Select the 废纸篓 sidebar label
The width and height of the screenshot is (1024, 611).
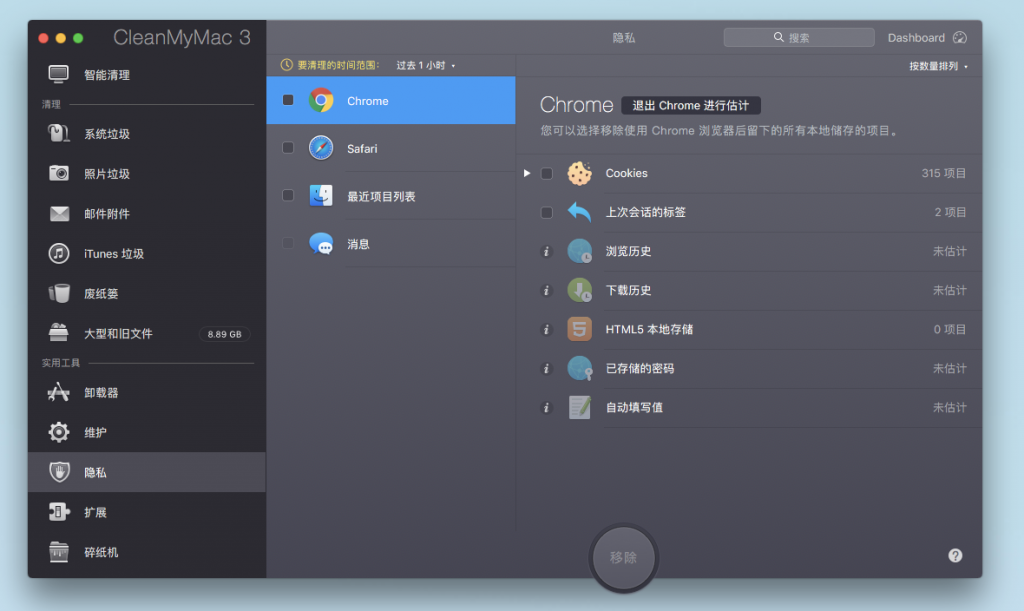coord(101,294)
